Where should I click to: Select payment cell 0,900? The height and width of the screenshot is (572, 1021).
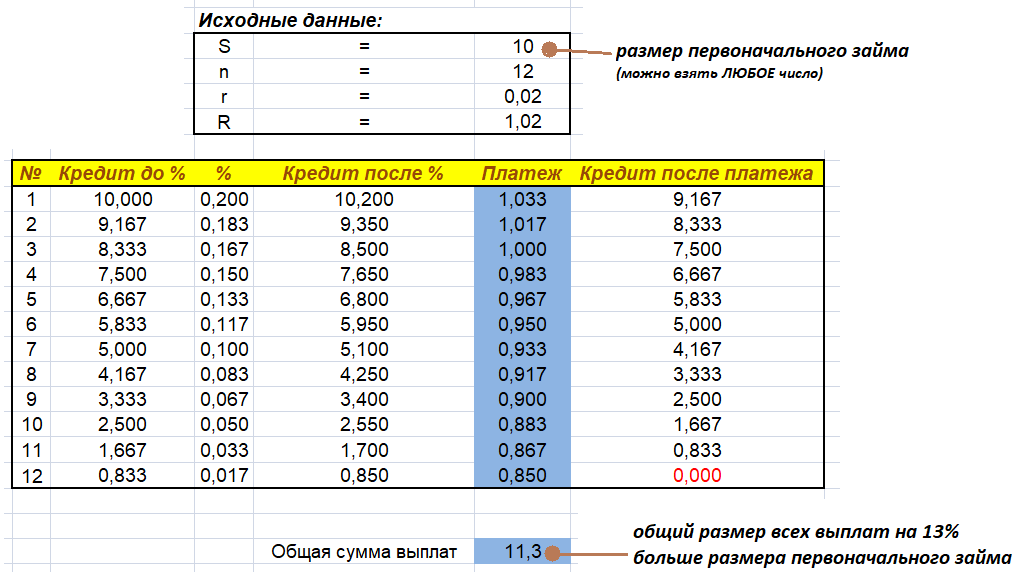click(522, 399)
